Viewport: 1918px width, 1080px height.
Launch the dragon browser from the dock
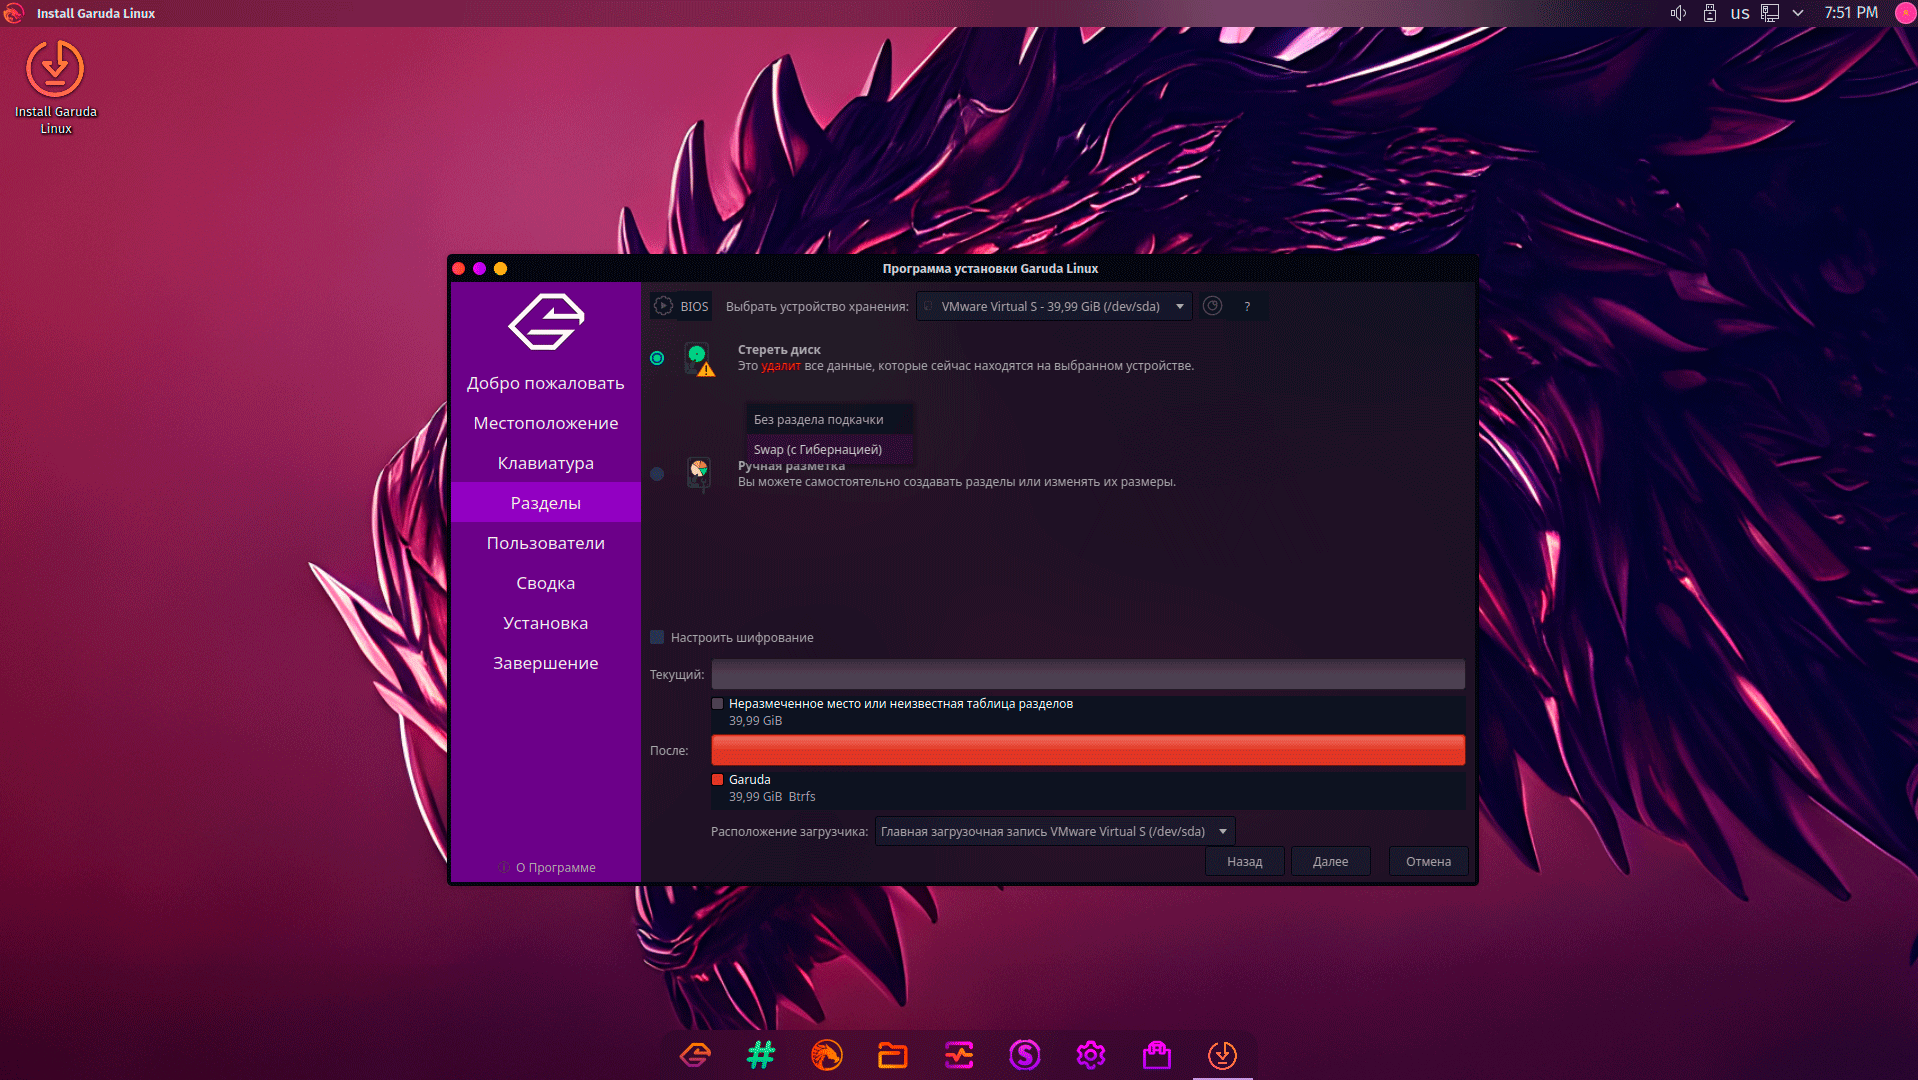point(827,1055)
